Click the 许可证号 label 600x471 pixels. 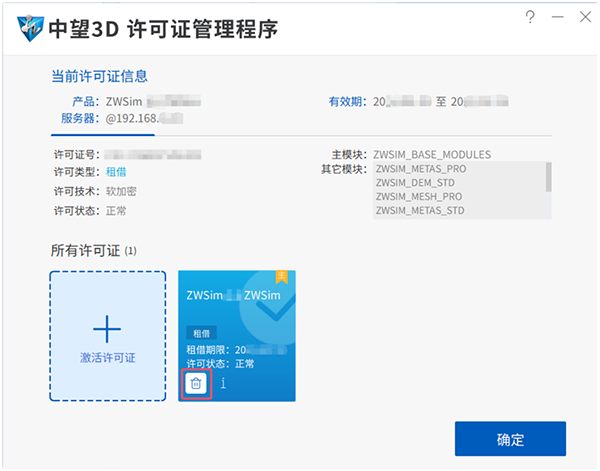tap(77, 155)
